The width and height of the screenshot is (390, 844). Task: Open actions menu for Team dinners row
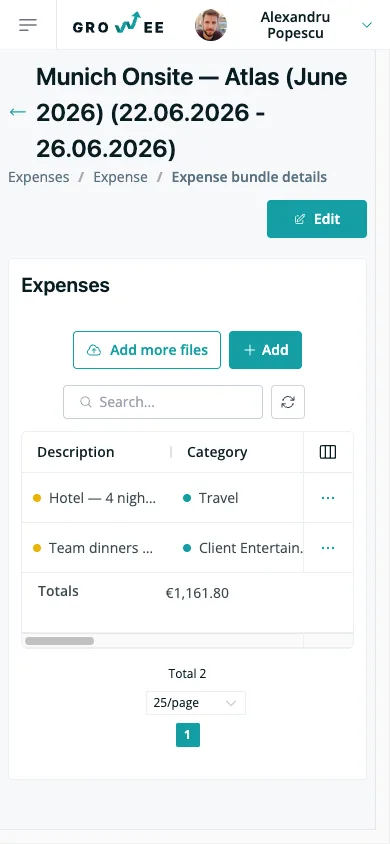328,548
